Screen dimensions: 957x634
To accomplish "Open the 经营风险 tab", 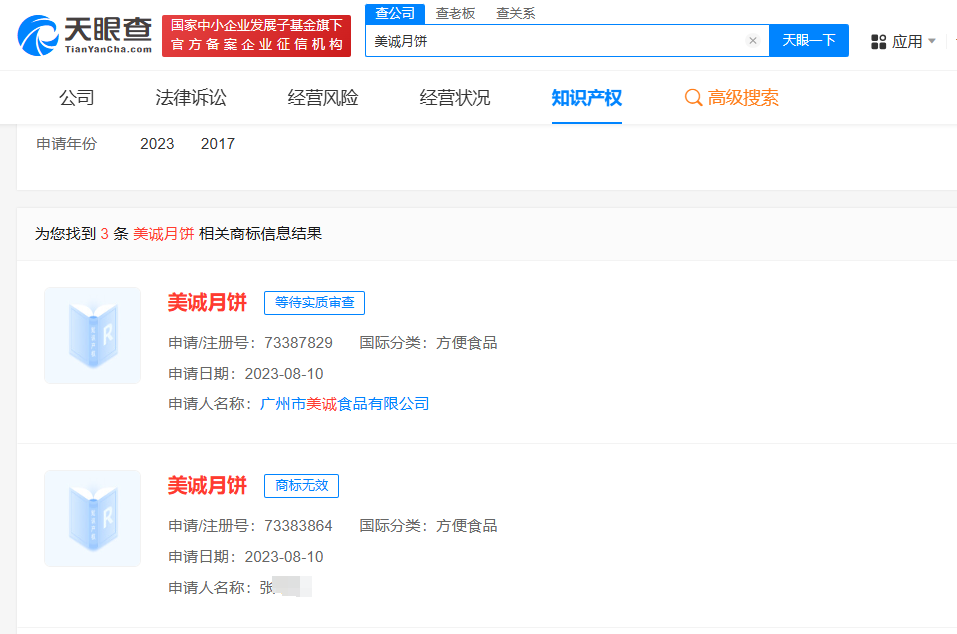I will 323,98.
